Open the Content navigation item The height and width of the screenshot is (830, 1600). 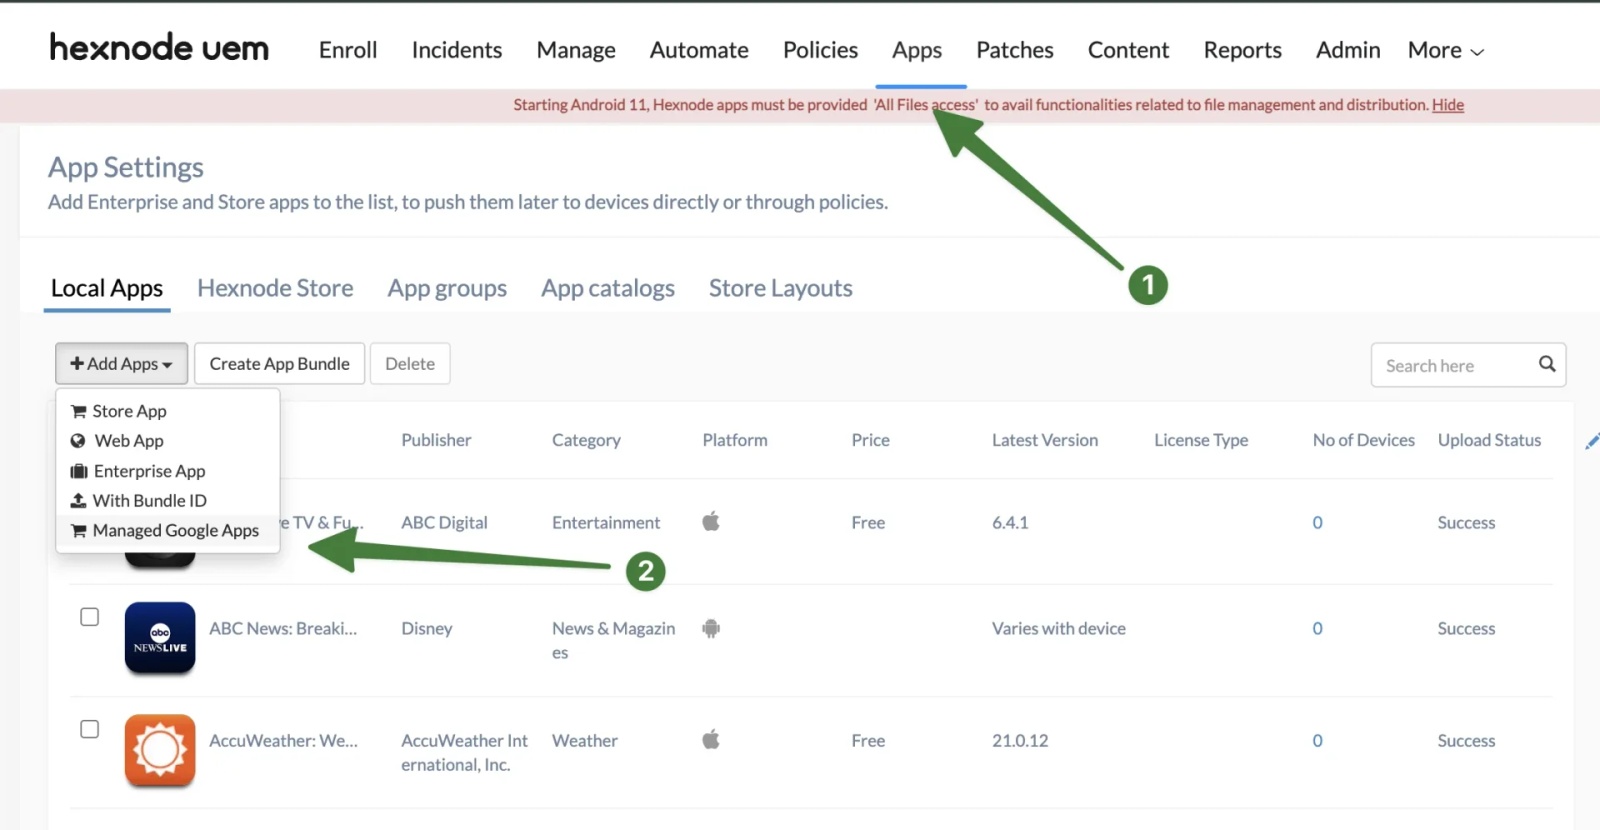click(1128, 50)
